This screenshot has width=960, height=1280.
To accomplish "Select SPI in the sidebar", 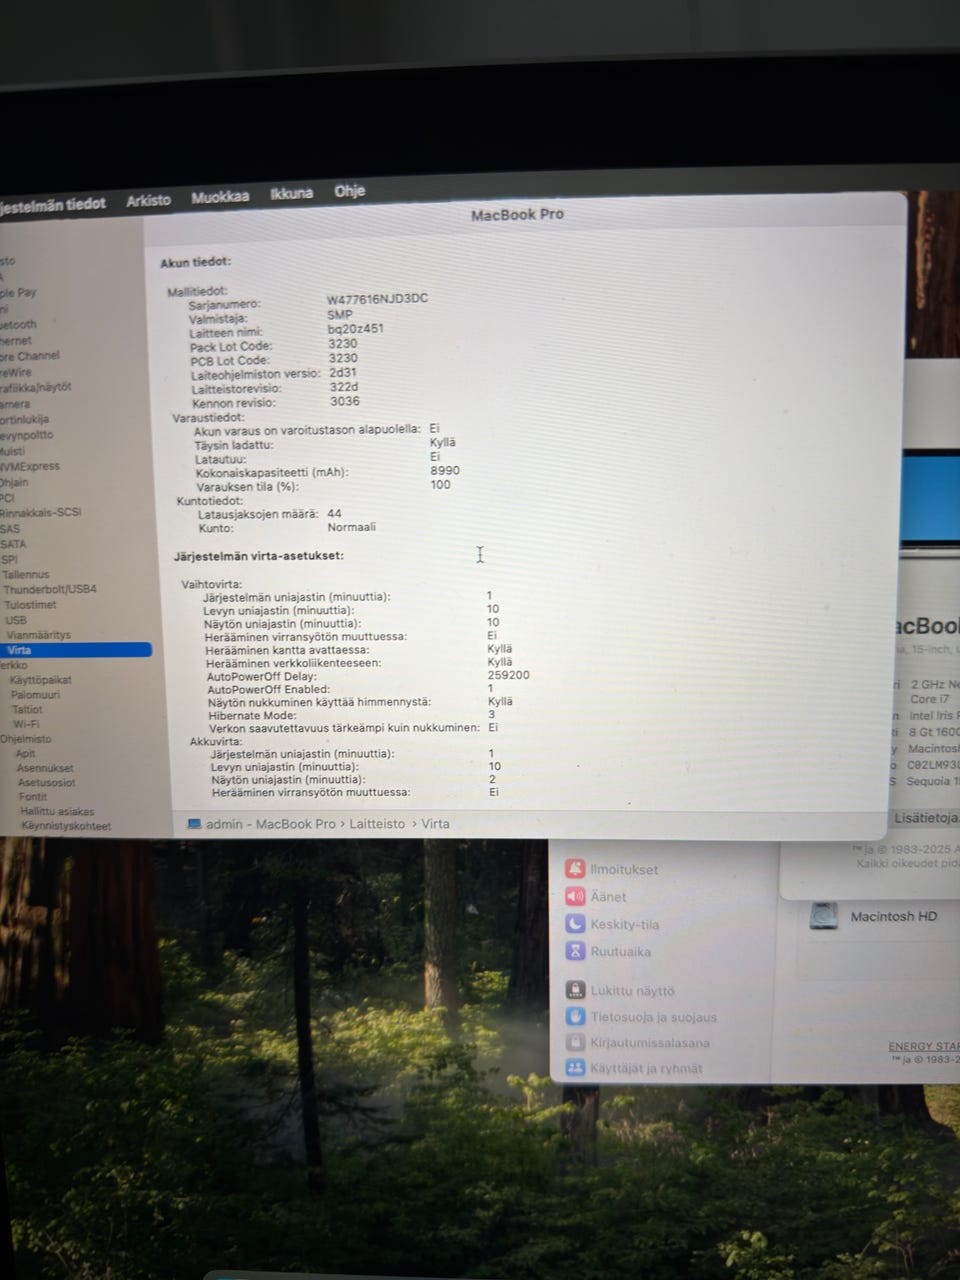I will point(9,560).
